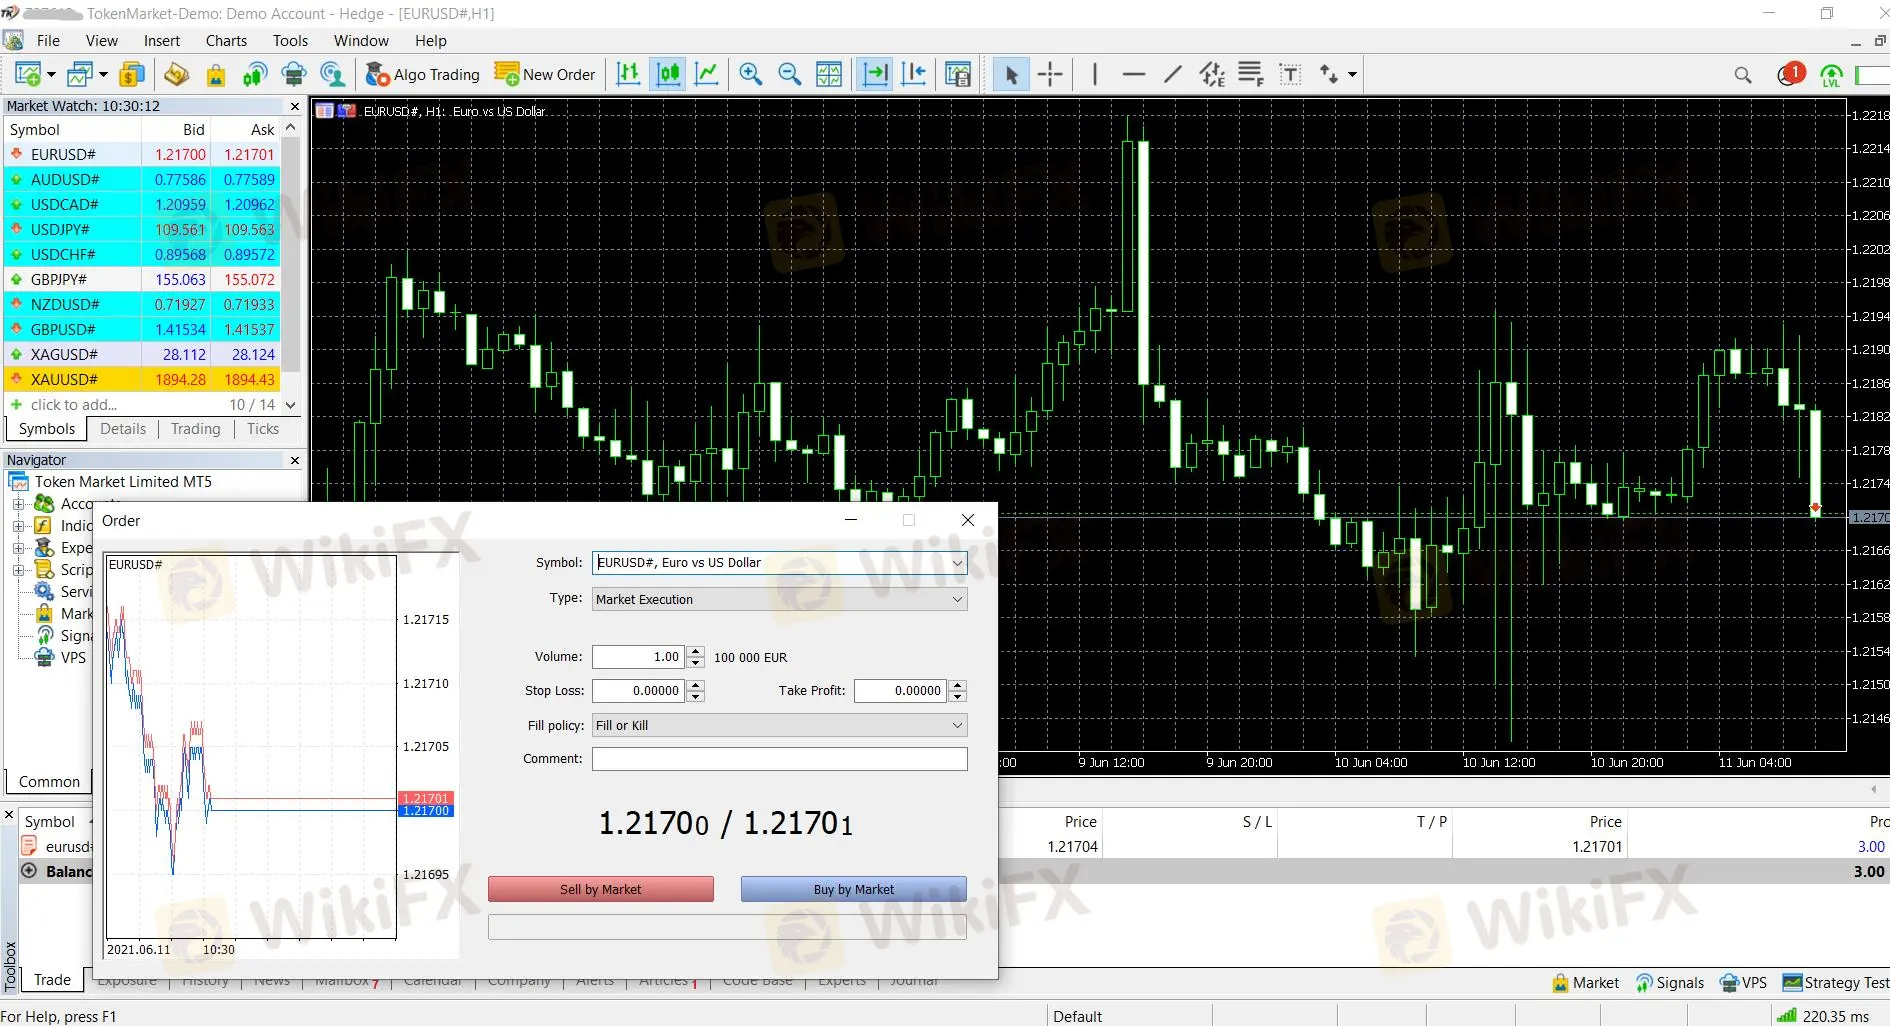Click the Volume spinner arrows
1890x1026 pixels.
pyautogui.click(x=696, y=657)
